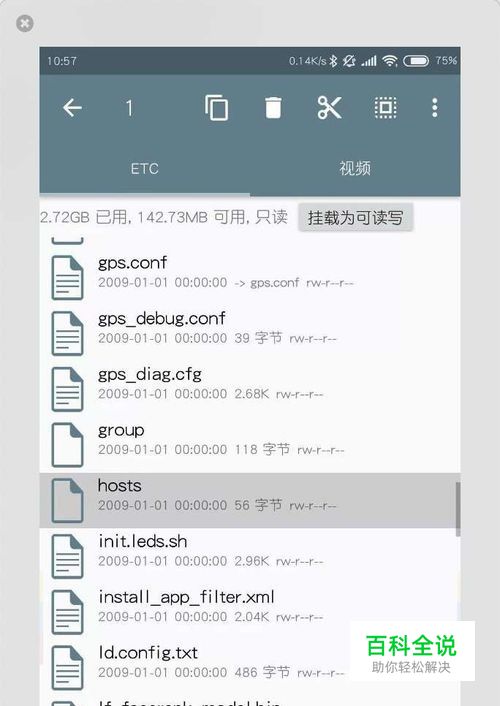Cut selected file with scissors icon

pos(329,108)
